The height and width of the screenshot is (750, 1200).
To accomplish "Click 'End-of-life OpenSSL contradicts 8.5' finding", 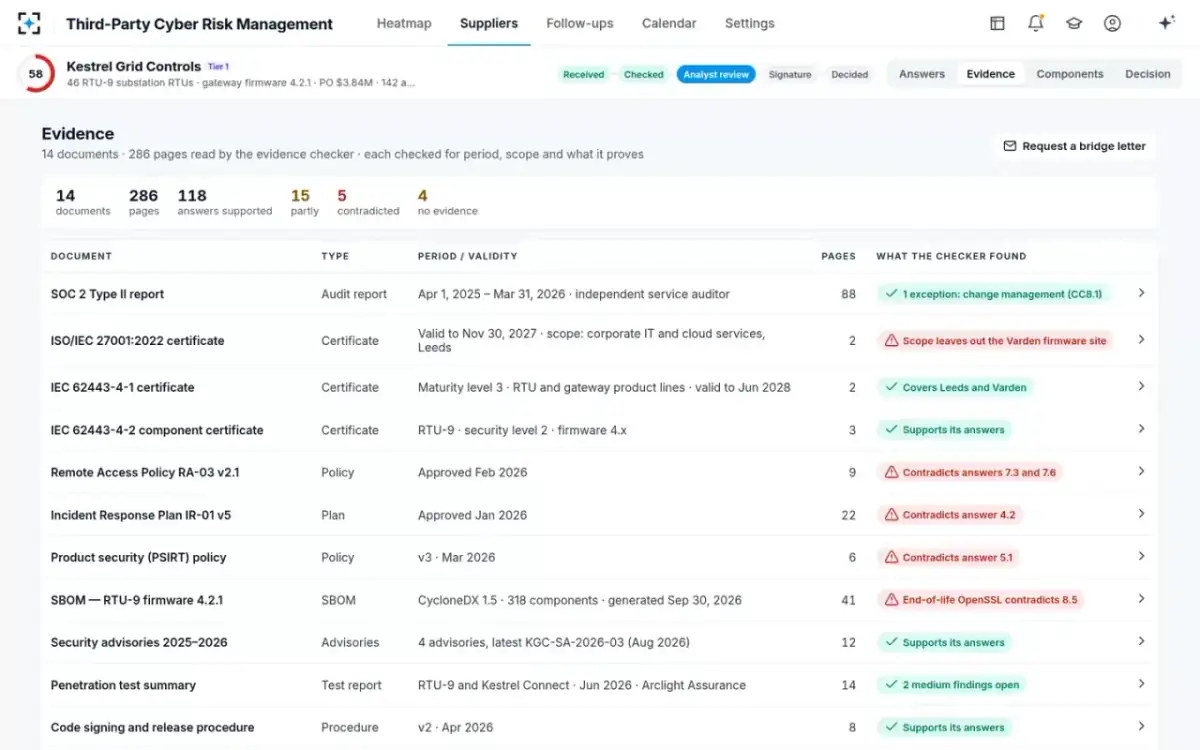I will click(980, 600).
